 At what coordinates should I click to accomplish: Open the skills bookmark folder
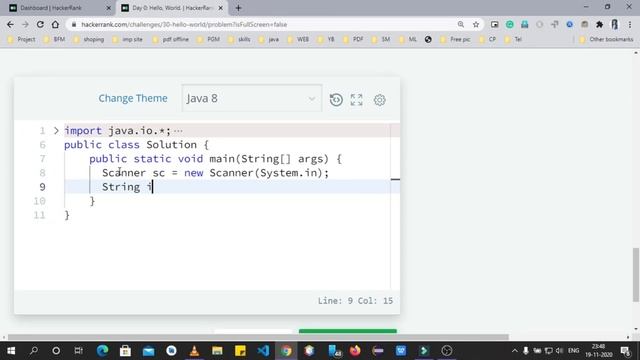click(x=239, y=39)
